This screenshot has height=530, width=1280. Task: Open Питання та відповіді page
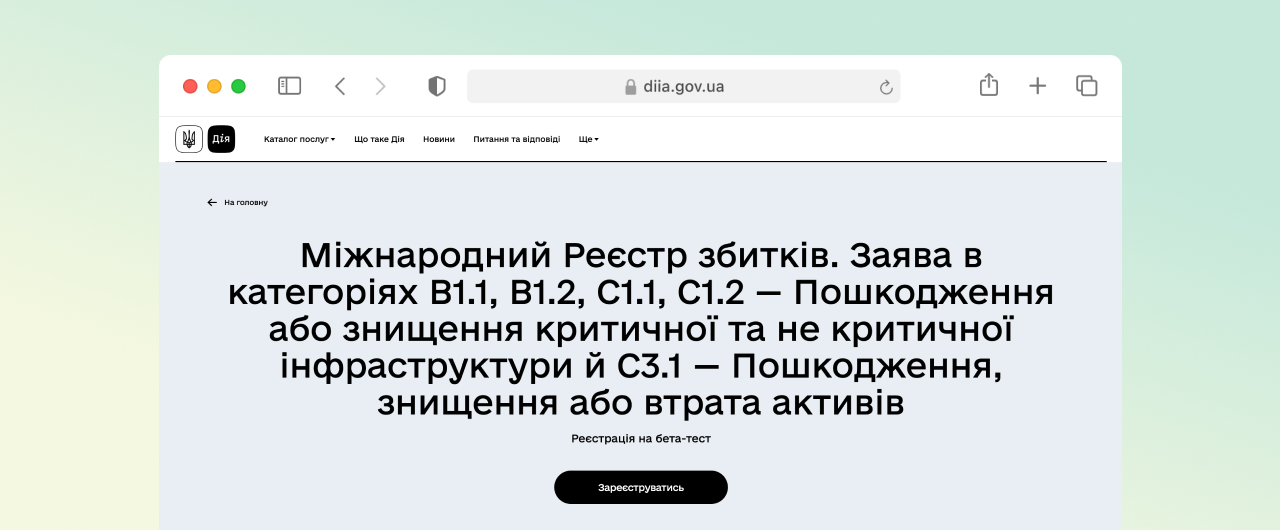516,139
